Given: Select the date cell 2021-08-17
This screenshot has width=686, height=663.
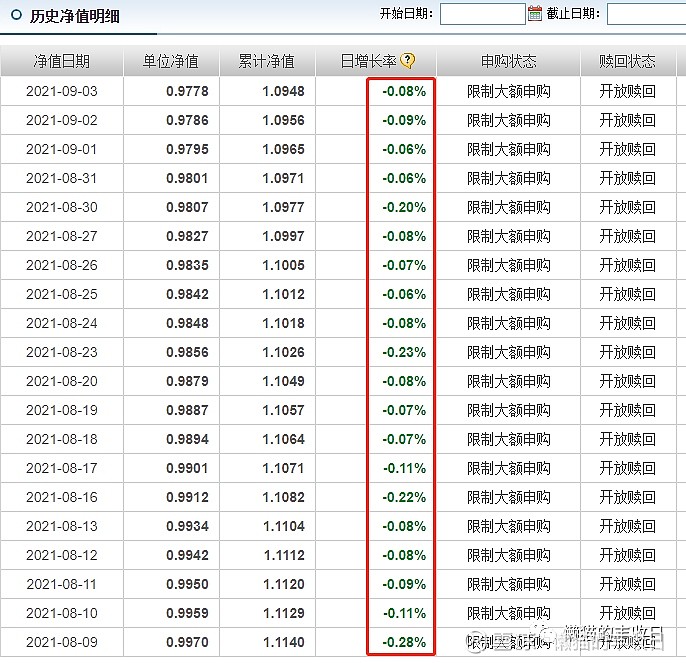Looking at the screenshot, I should pyautogui.click(x=61, y=468).
